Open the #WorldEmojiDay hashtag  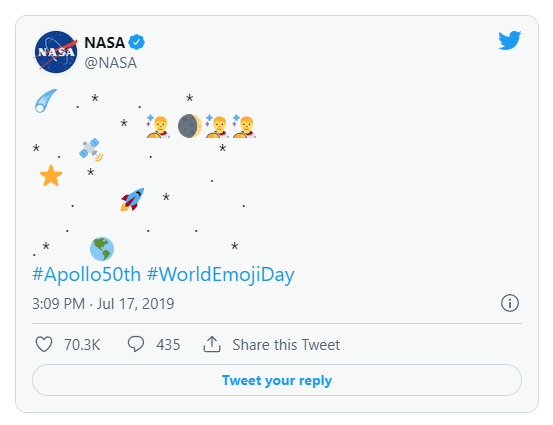click(x=221, y=274)
